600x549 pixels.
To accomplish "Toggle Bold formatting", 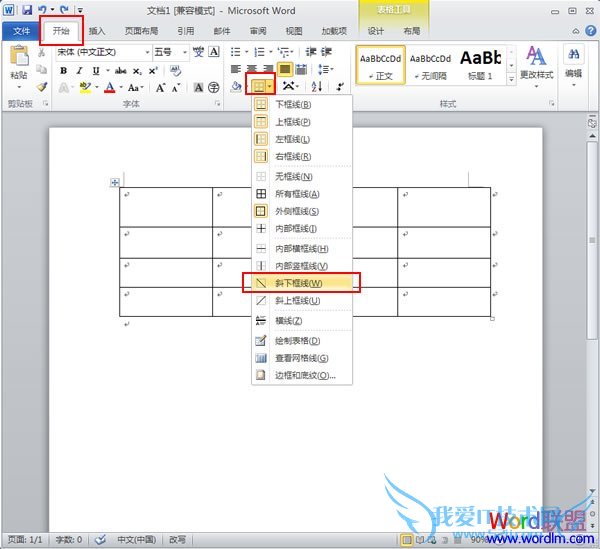I will (64, 71).
